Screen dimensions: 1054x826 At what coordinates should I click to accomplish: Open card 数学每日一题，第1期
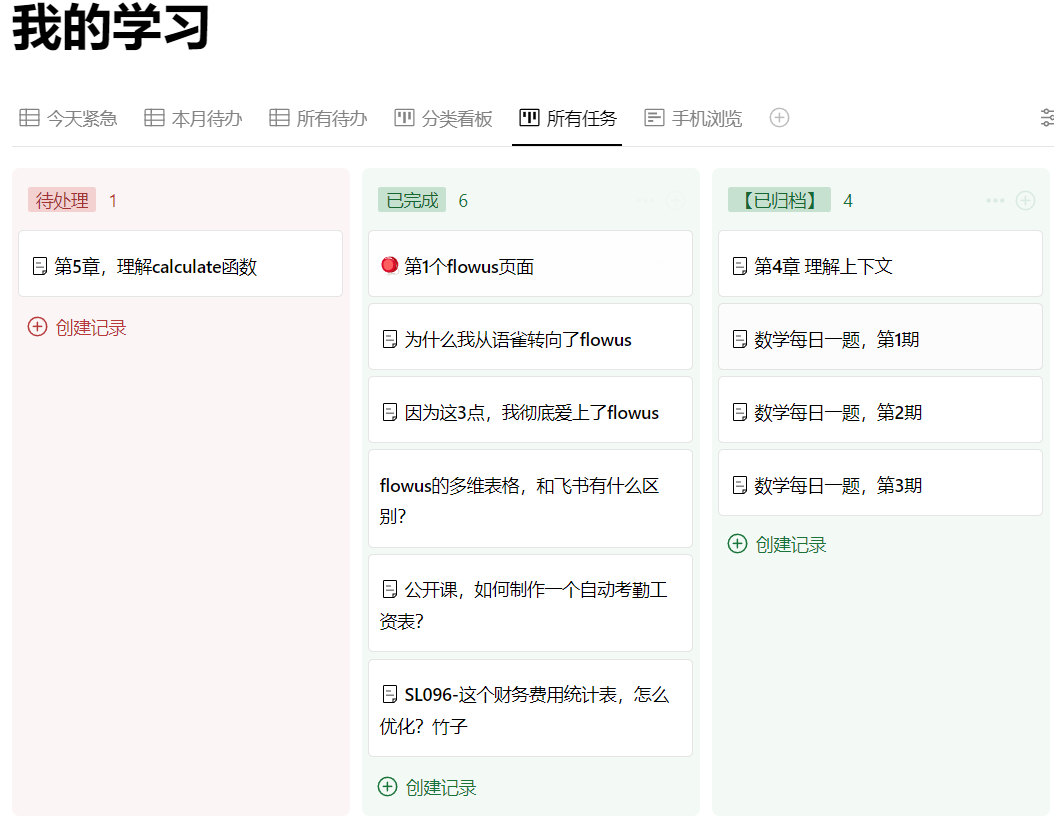(880, 336)
